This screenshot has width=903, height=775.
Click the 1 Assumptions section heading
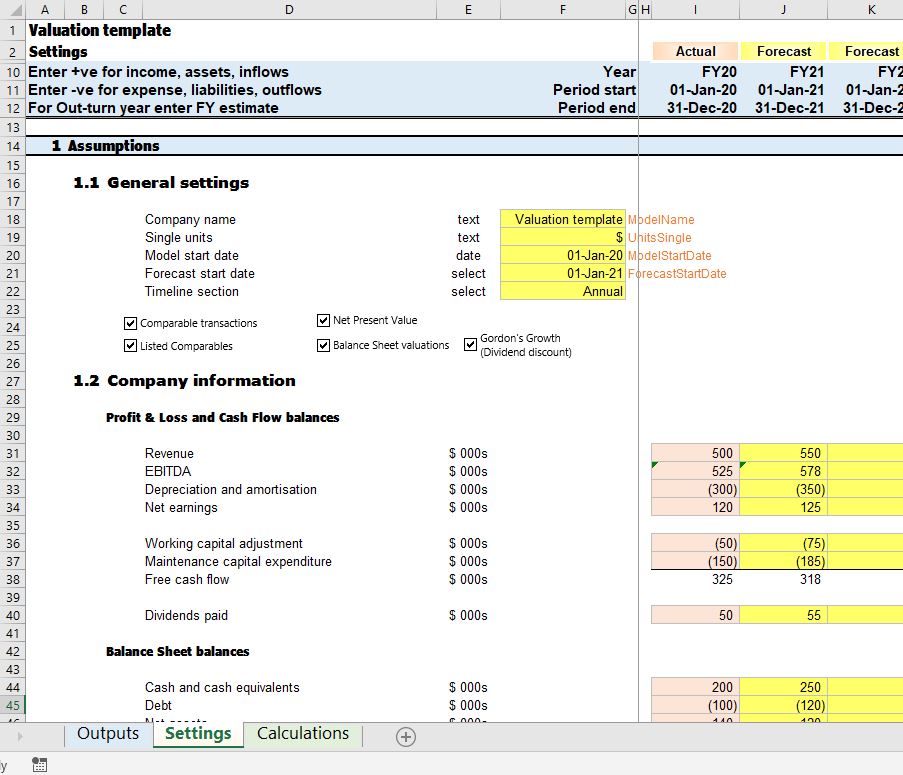(x=105, y=146)
